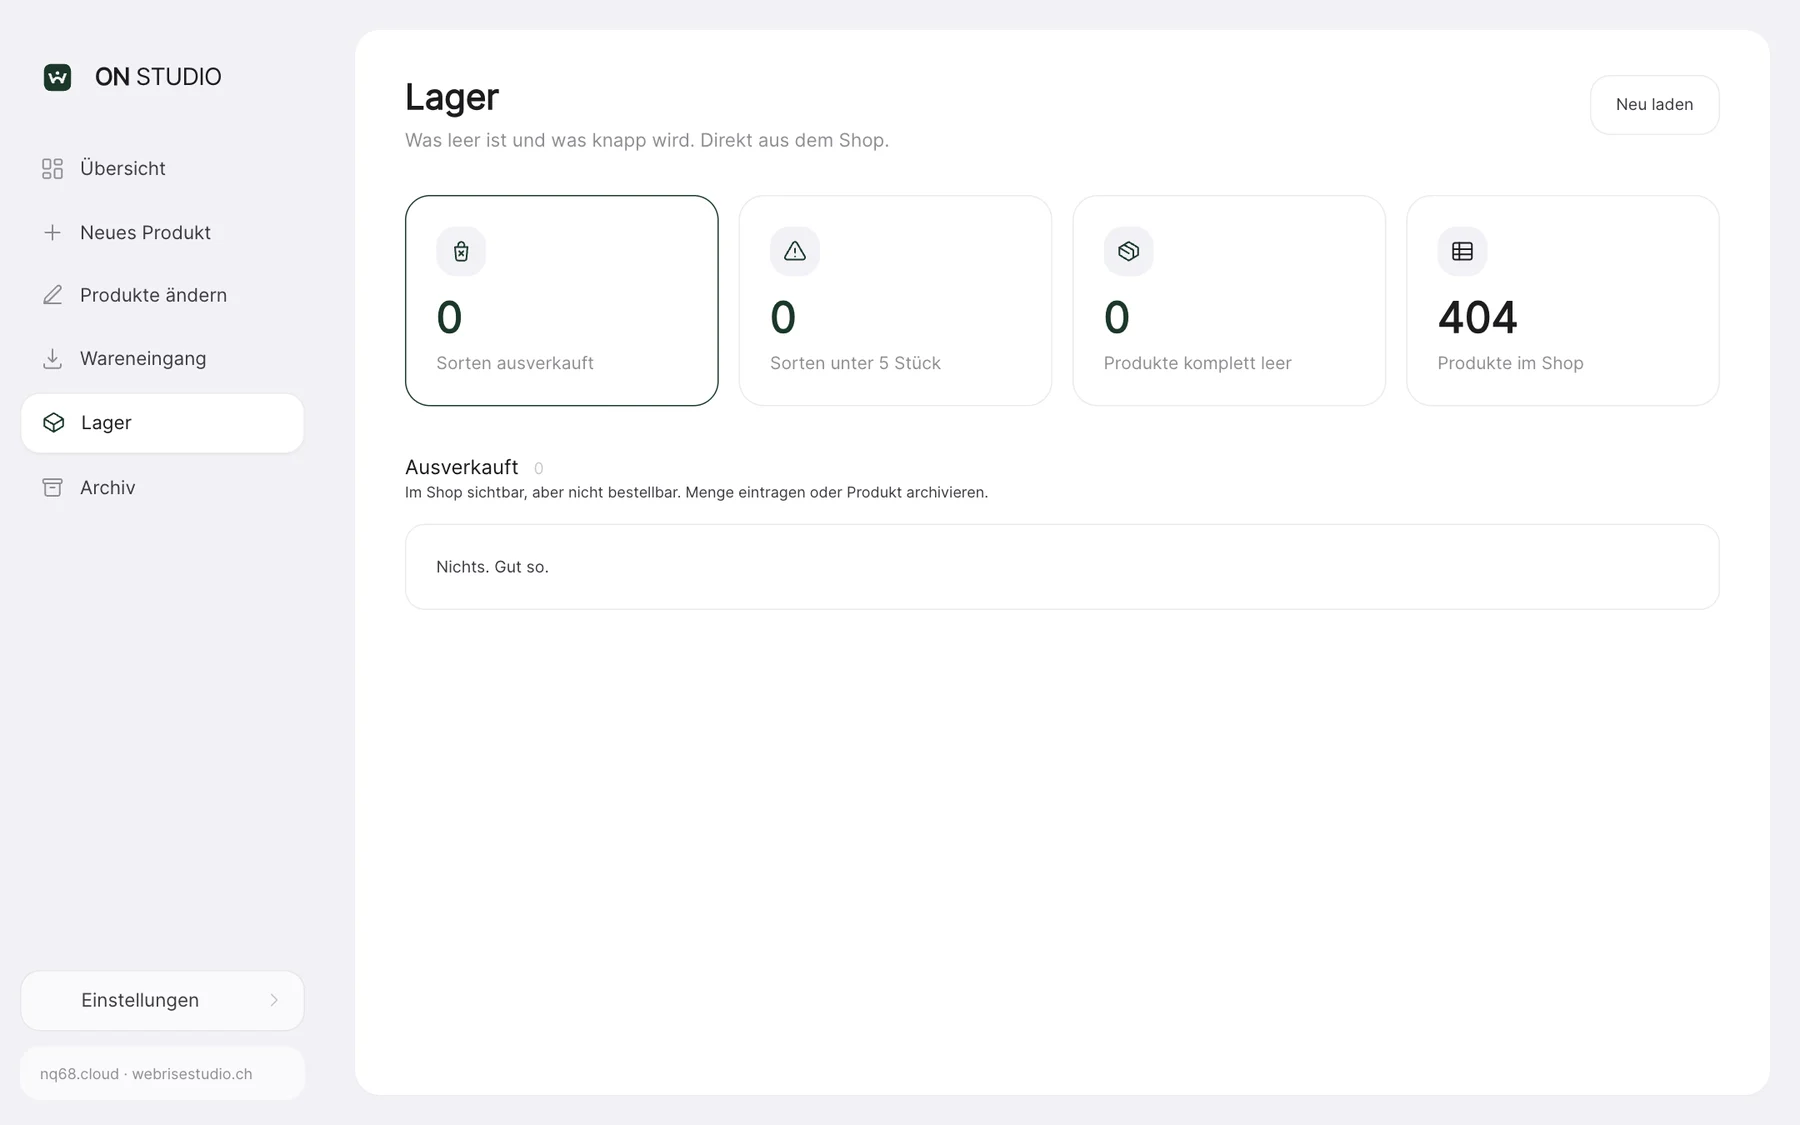Image resolution: width=1800 pixels, height=1125 pixels.
Task: Click the sold-out bag icon in the first card
Action: pos(461,251)
